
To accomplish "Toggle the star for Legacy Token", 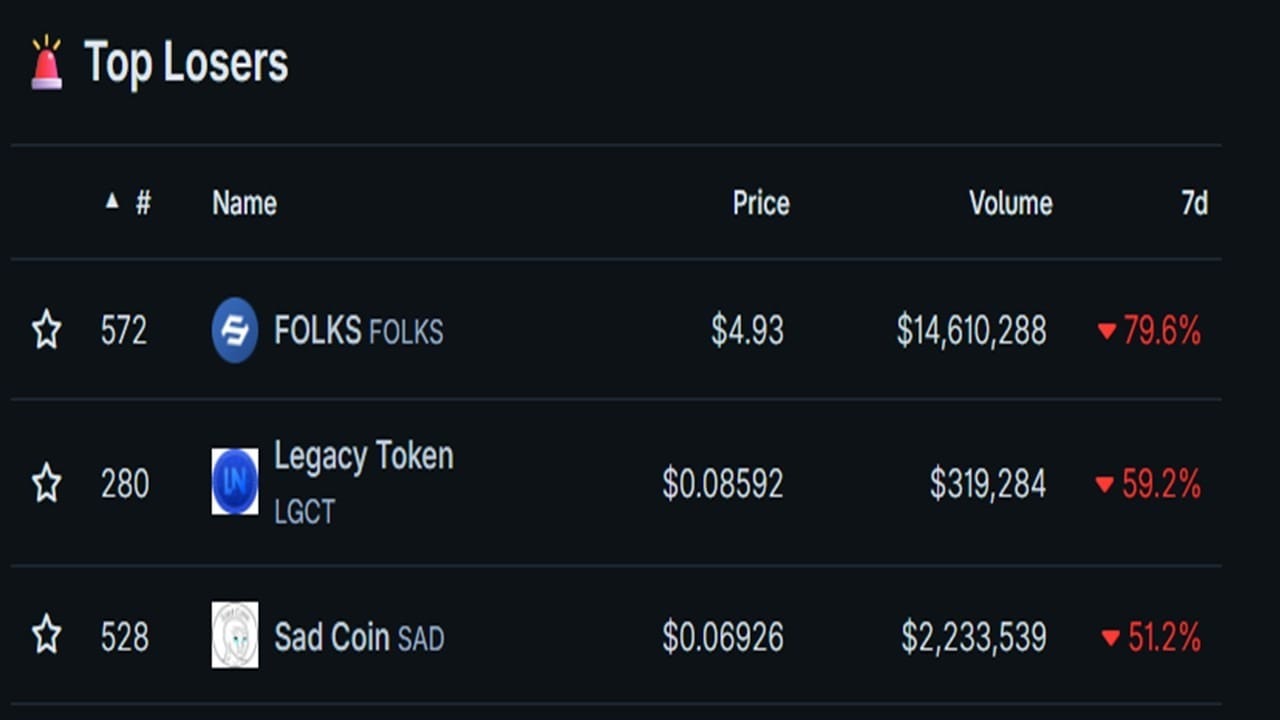I will click(46, 484).
